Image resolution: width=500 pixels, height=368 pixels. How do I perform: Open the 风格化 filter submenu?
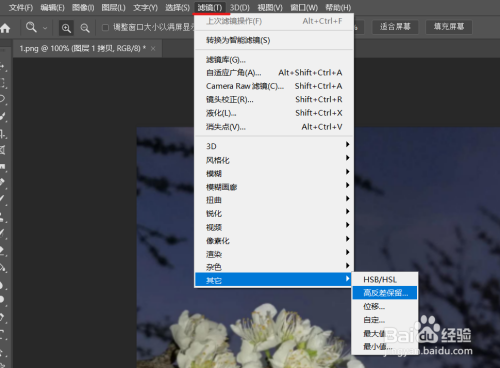[x=274, y=160]
